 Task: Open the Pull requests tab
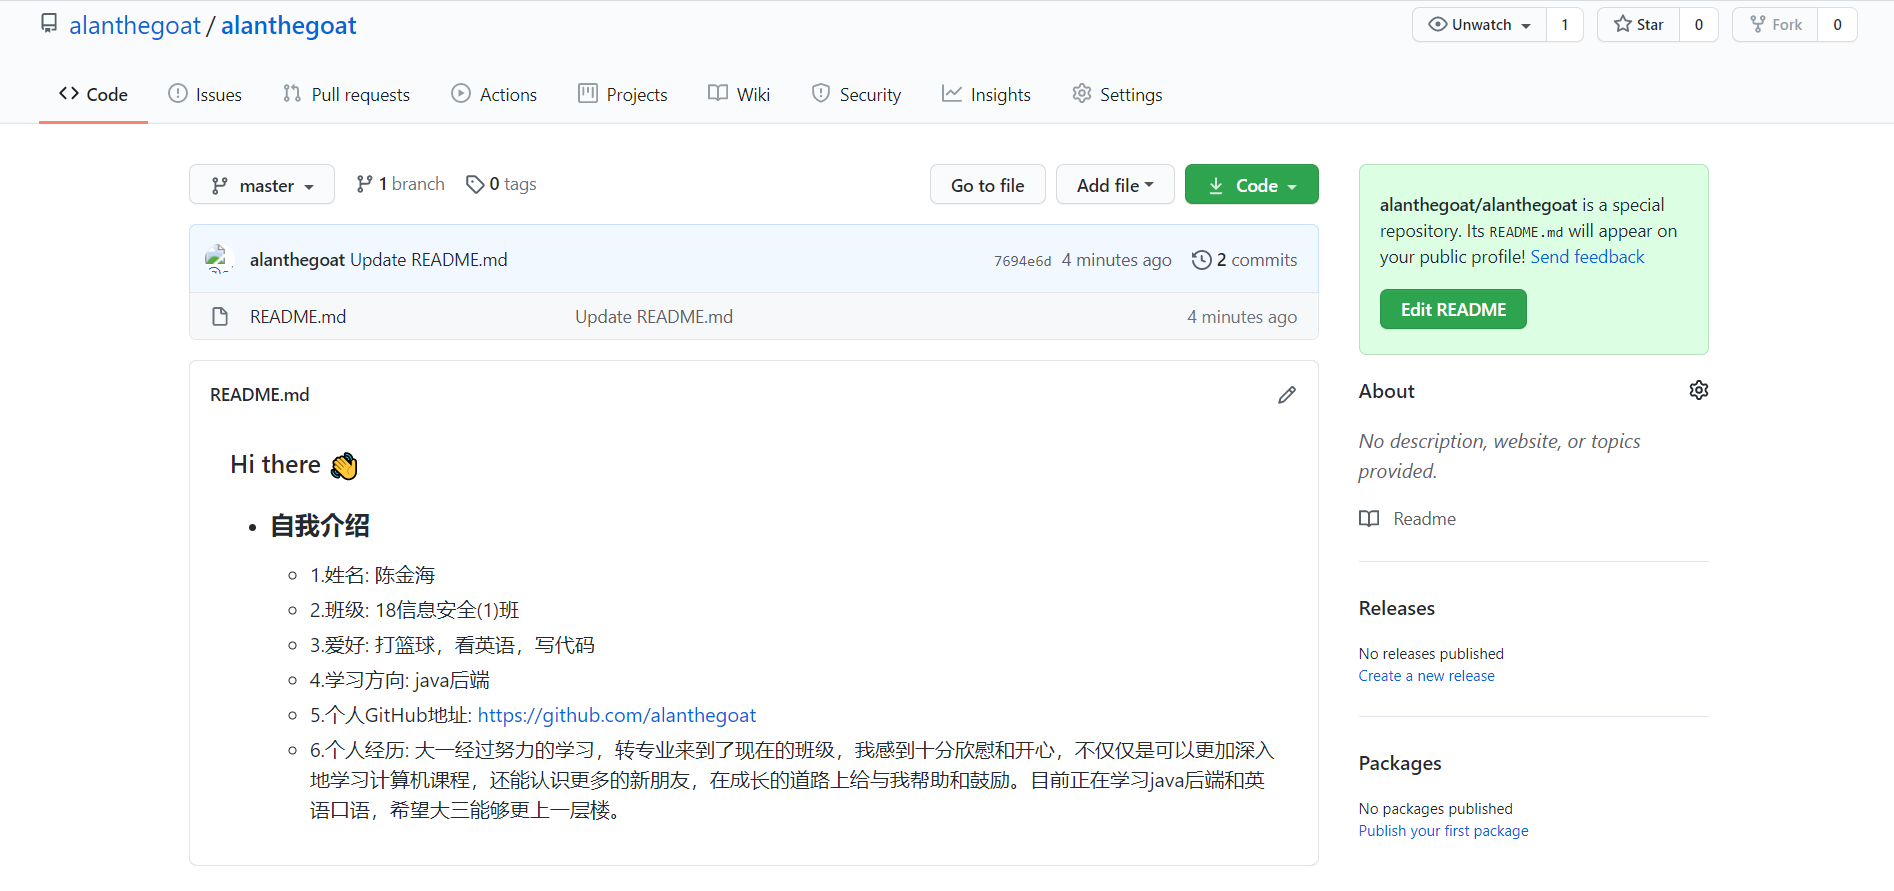(x=346, y=94)
